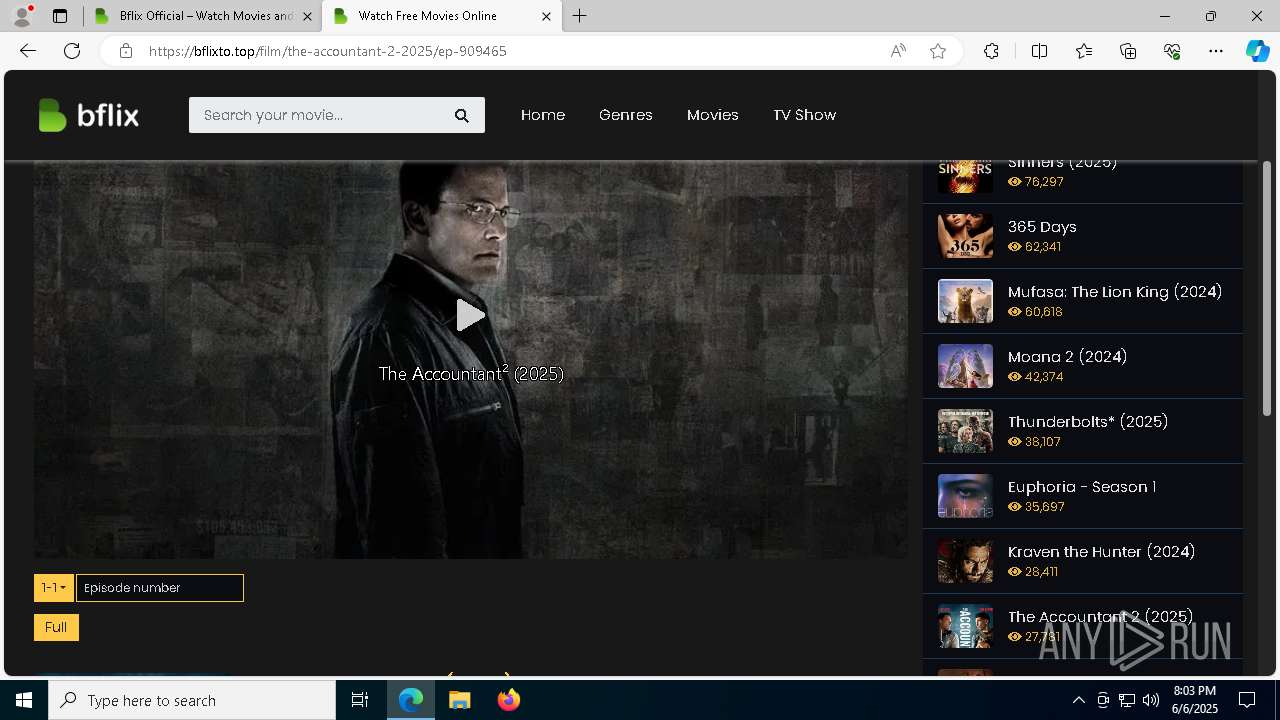The image size is (1280, 720).
Task: Open Task View on taskbar
Action: click(x=360, y=700)
